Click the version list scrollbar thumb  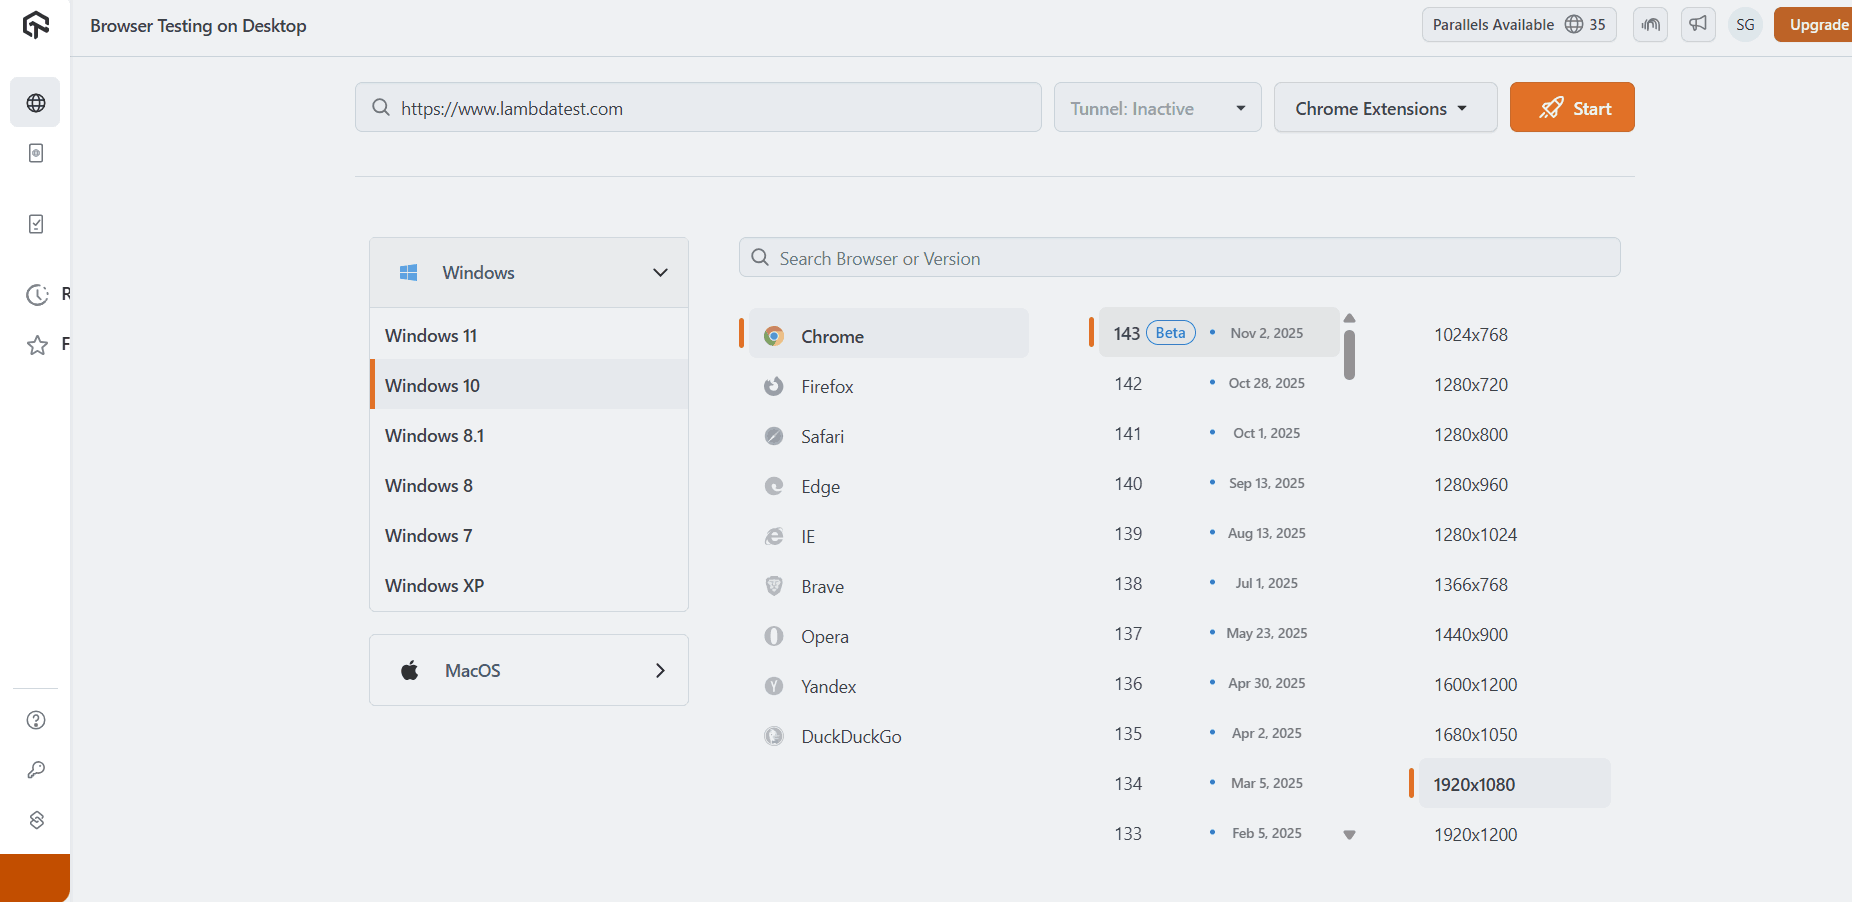coord(1349,355)
